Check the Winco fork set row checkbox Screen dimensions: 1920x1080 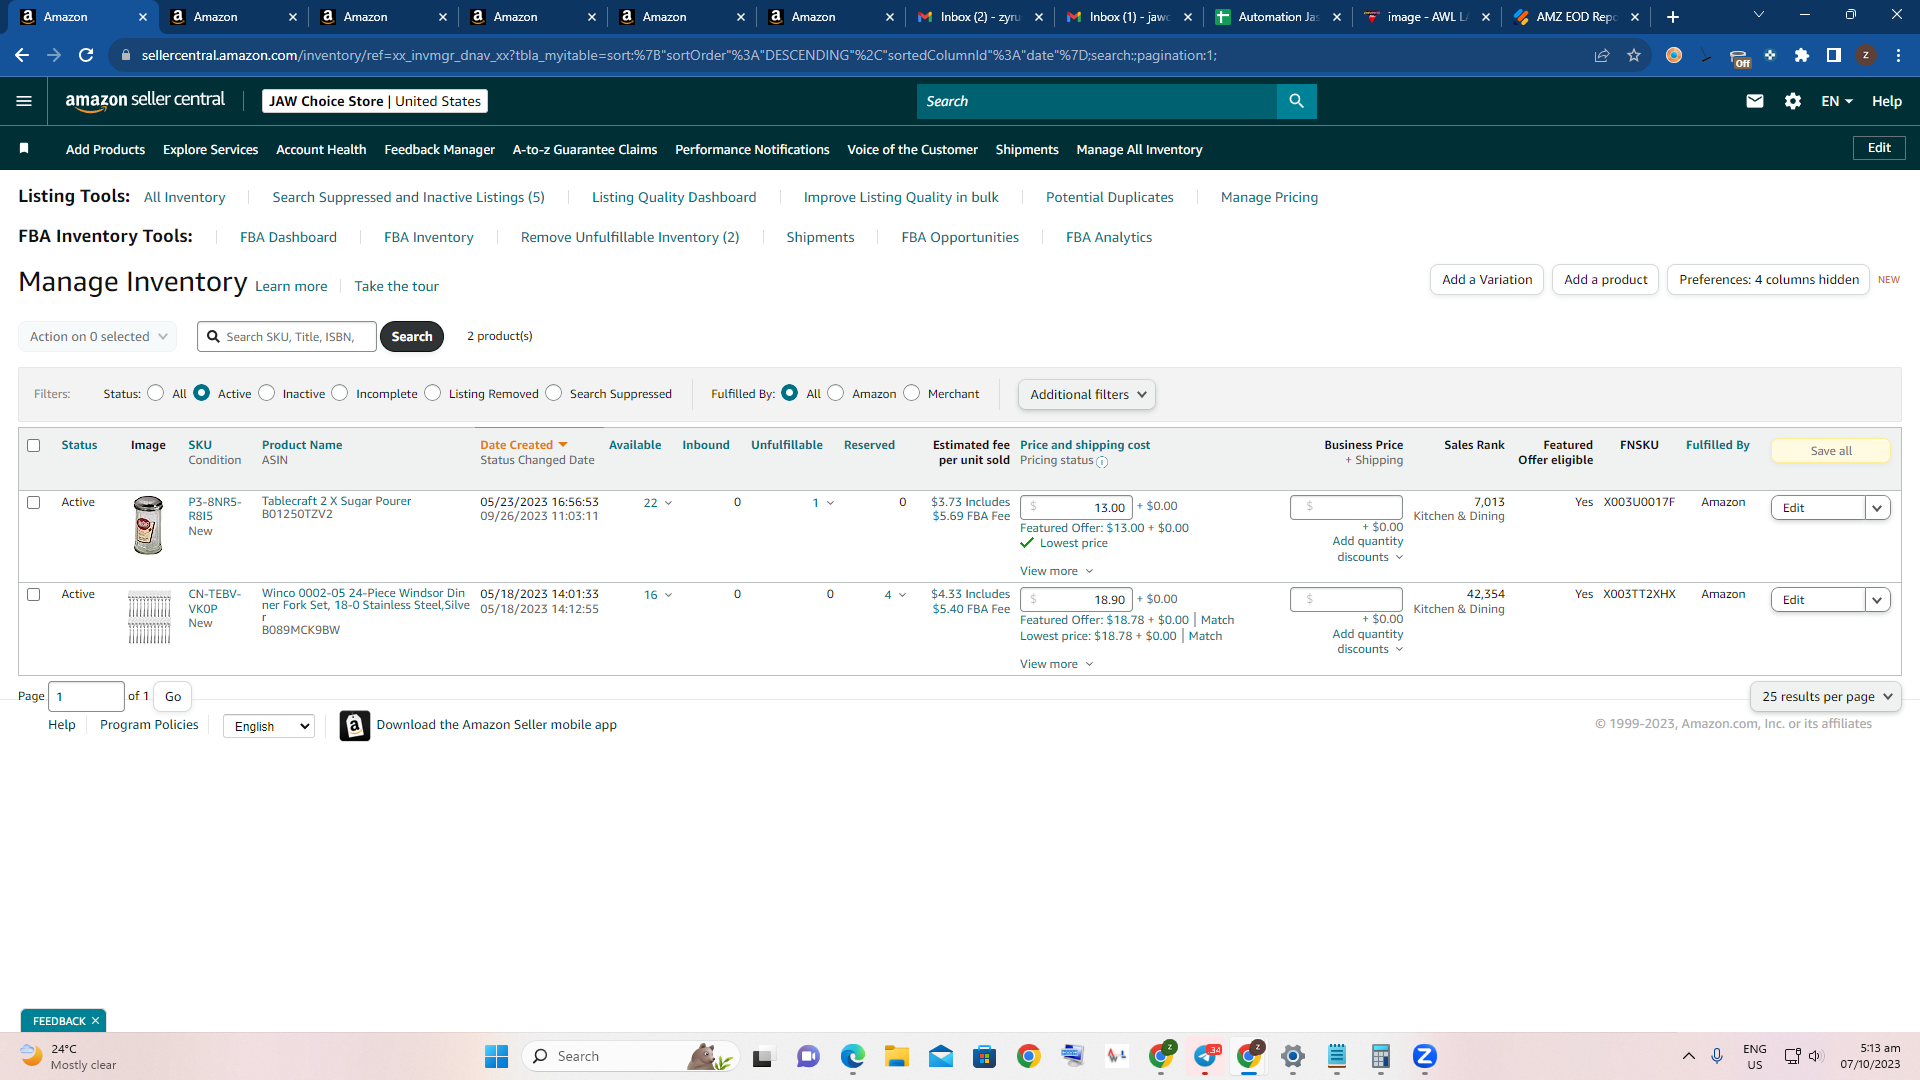34,594
